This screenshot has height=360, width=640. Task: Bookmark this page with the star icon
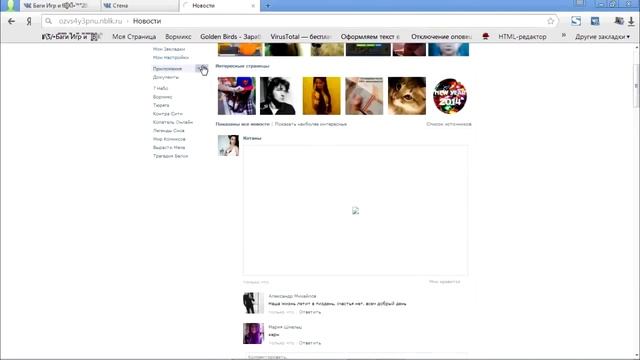coord(551,21)
